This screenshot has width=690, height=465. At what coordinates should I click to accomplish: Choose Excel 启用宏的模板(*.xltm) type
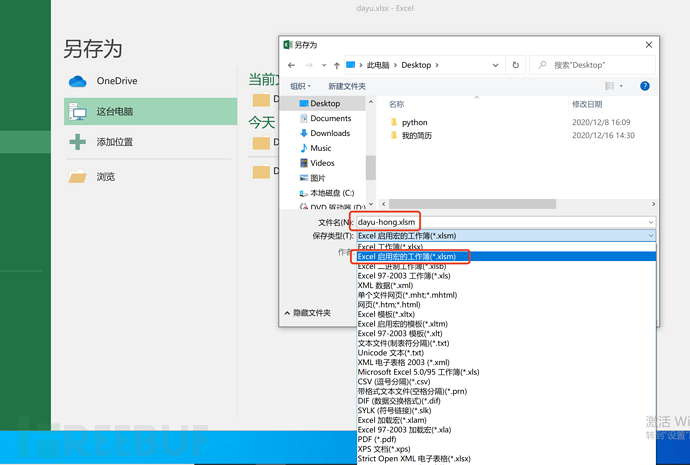coord(506,324)
